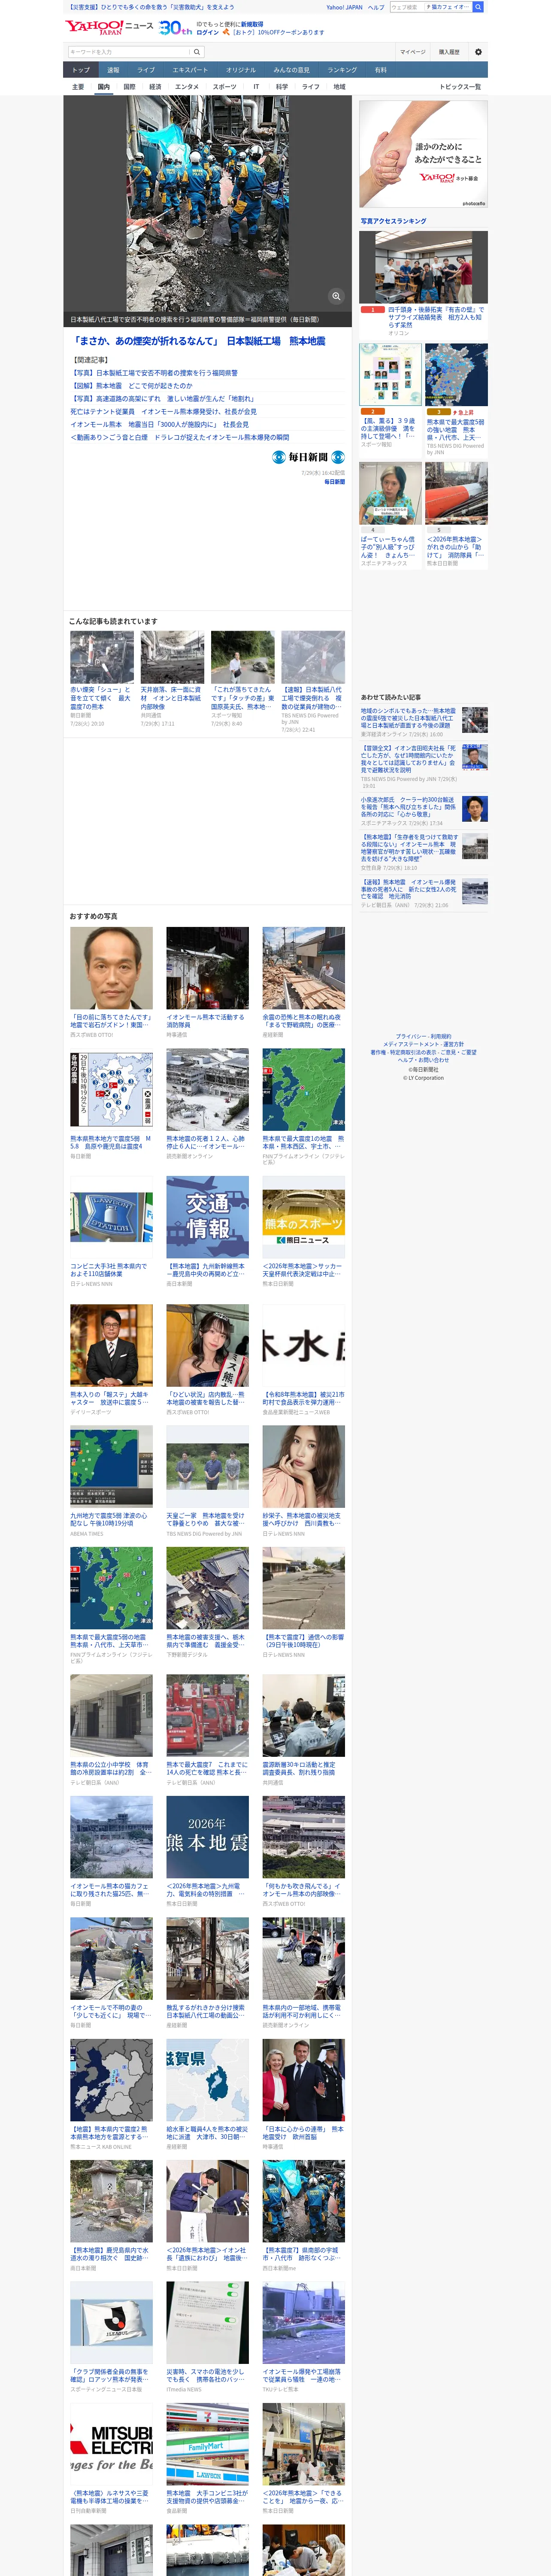The width and height of the screenshot is (551, 2576).
Task: Click the Mainichi Shimbun logo under article
Action: (x=308, y=457)
